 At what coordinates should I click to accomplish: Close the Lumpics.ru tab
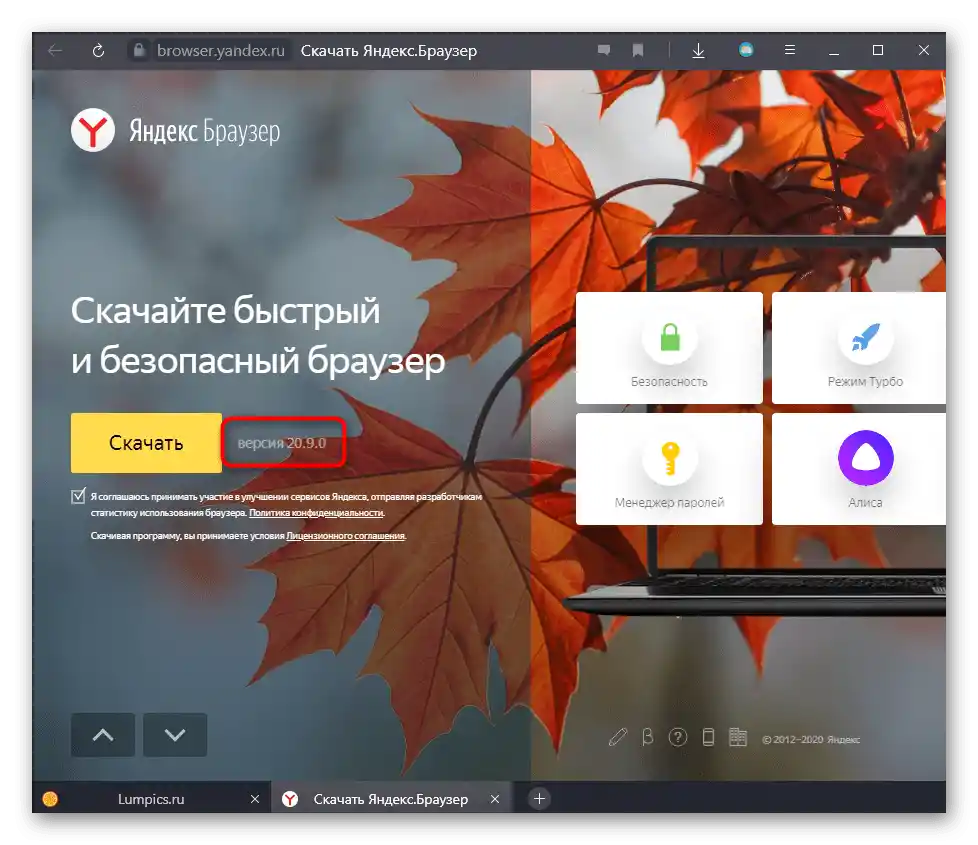point(254,799)
